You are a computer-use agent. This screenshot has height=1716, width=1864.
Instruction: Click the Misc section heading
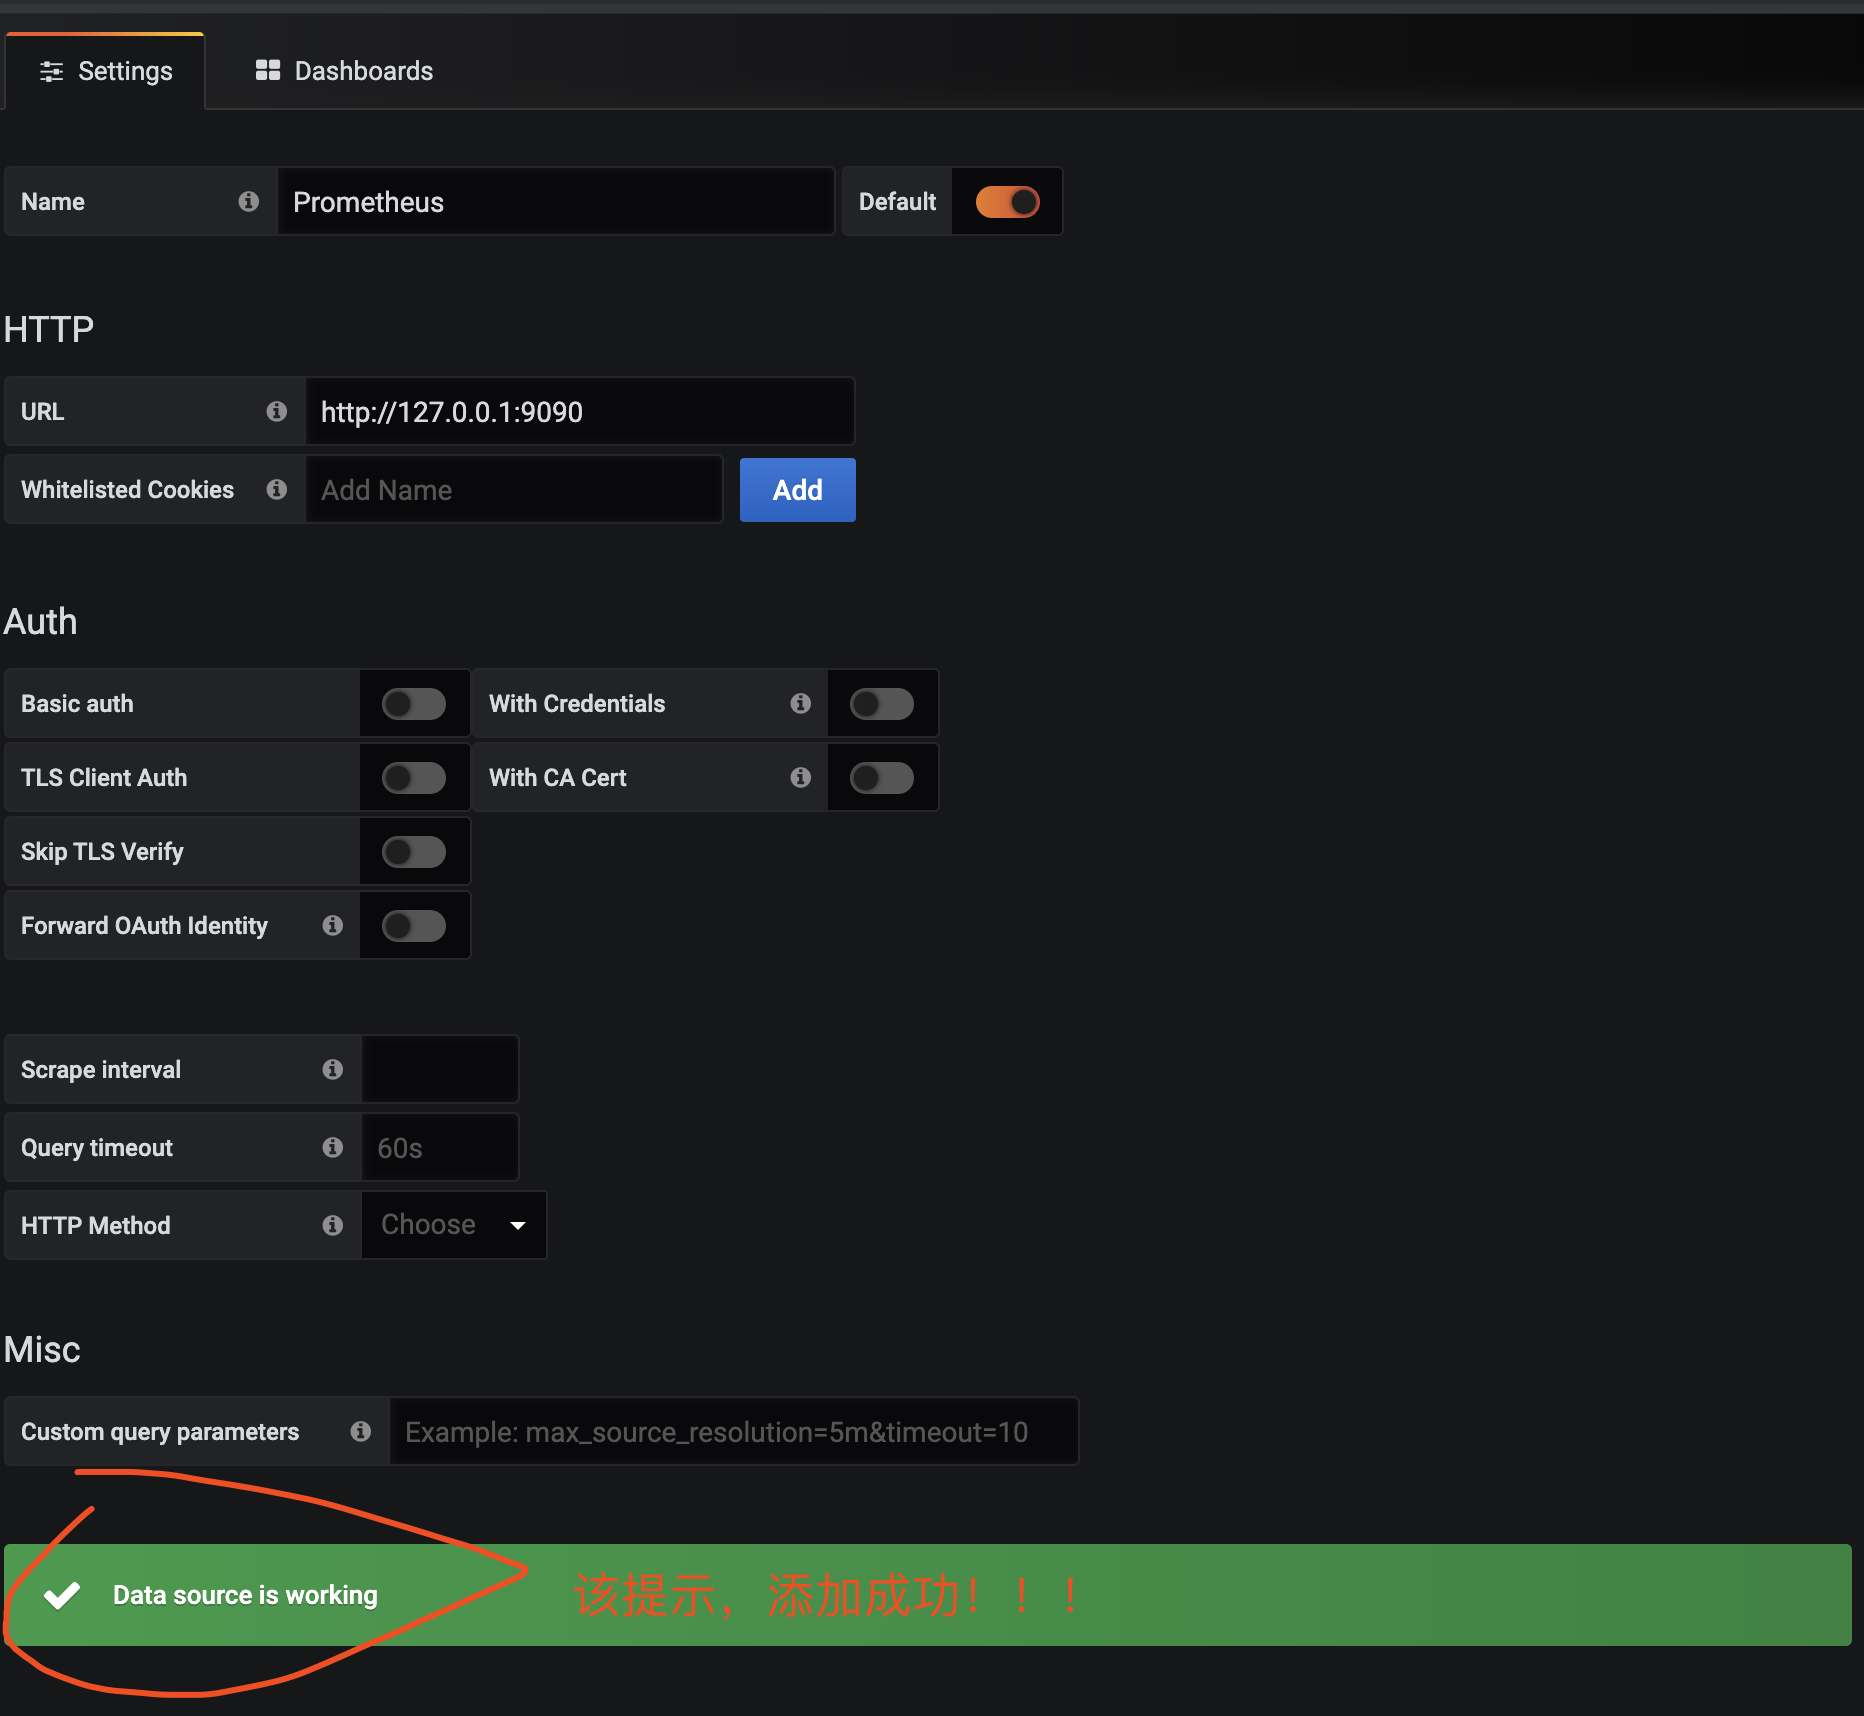(42, 1349)
